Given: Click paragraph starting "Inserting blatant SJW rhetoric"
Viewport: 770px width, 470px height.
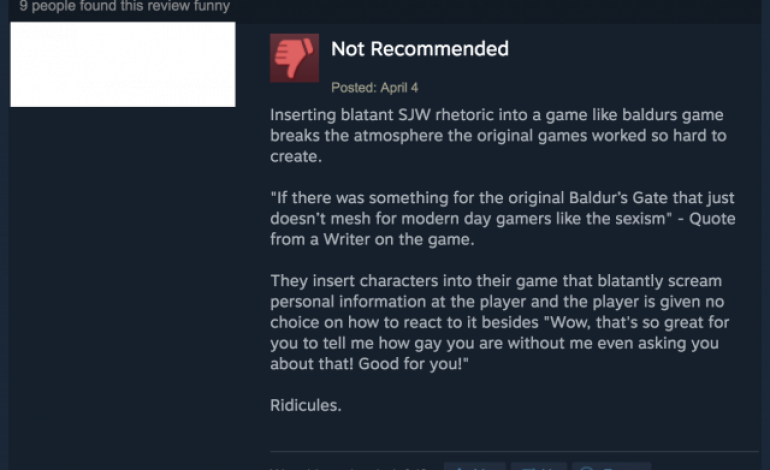Looking at the screenshot, I should click(x=498, y=136).
